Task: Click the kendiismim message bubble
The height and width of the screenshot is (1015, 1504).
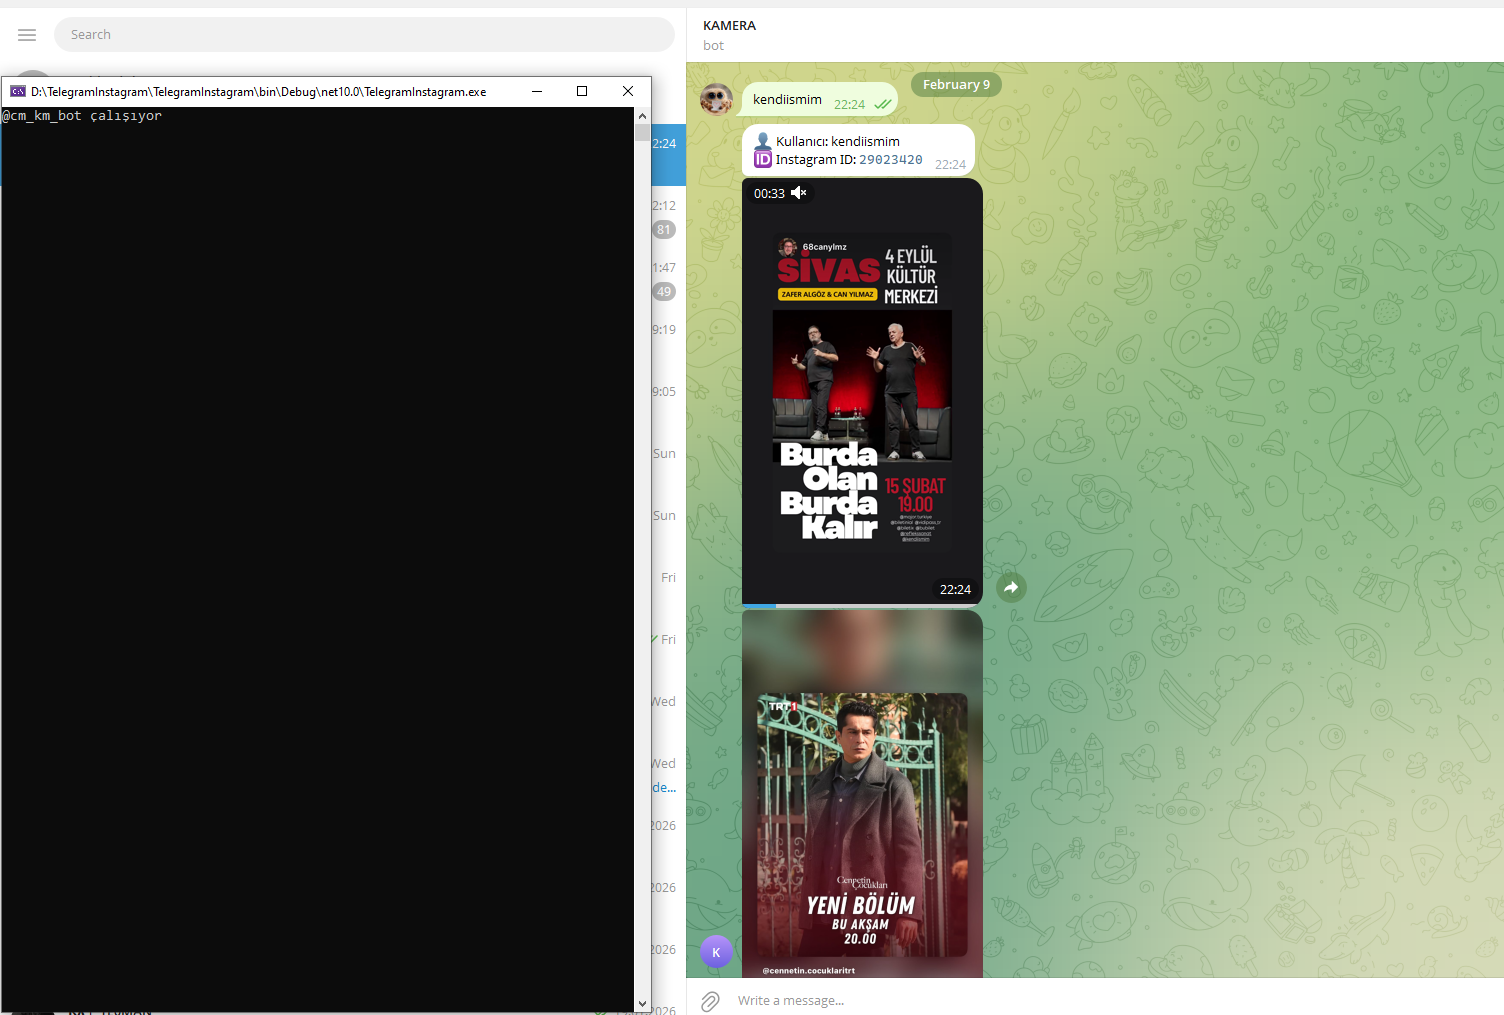Action: tap(819, 100)
